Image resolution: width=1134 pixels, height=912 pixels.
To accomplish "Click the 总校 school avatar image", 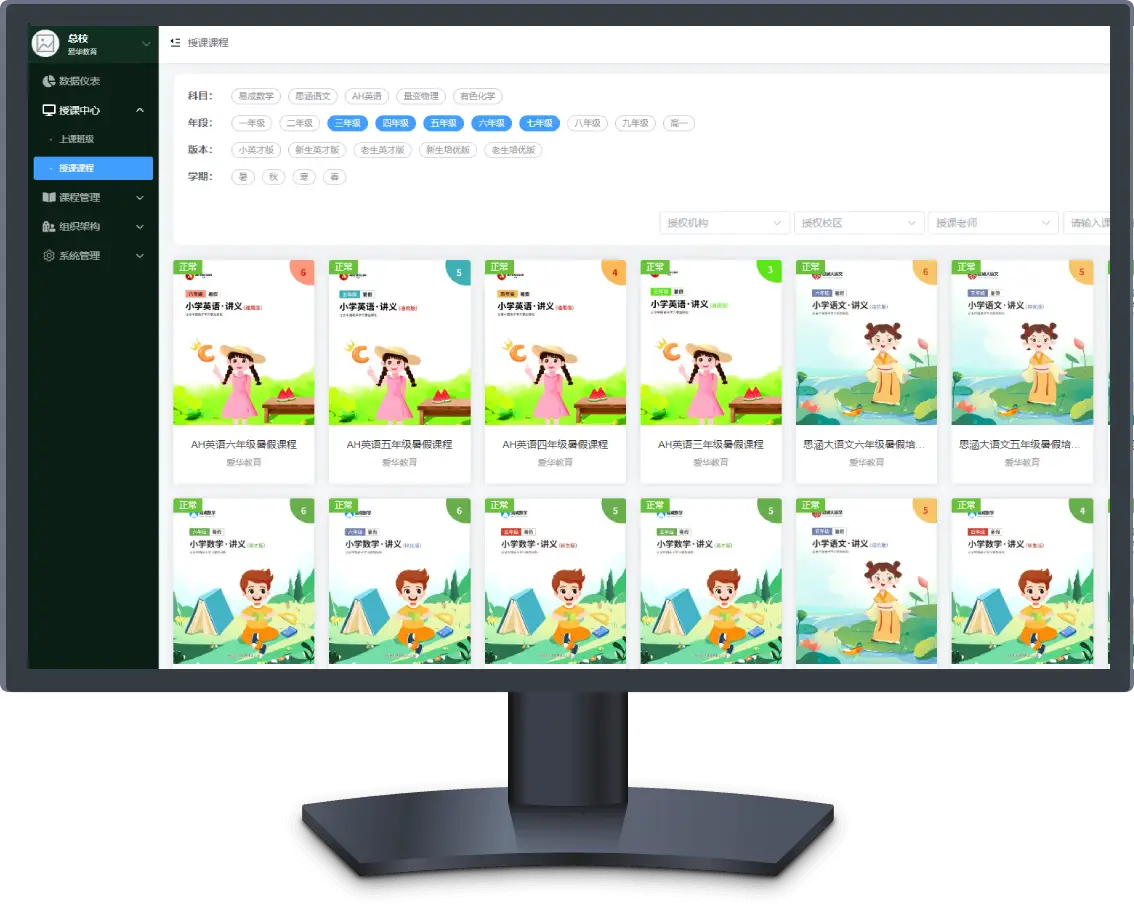I will coord(45,43).
